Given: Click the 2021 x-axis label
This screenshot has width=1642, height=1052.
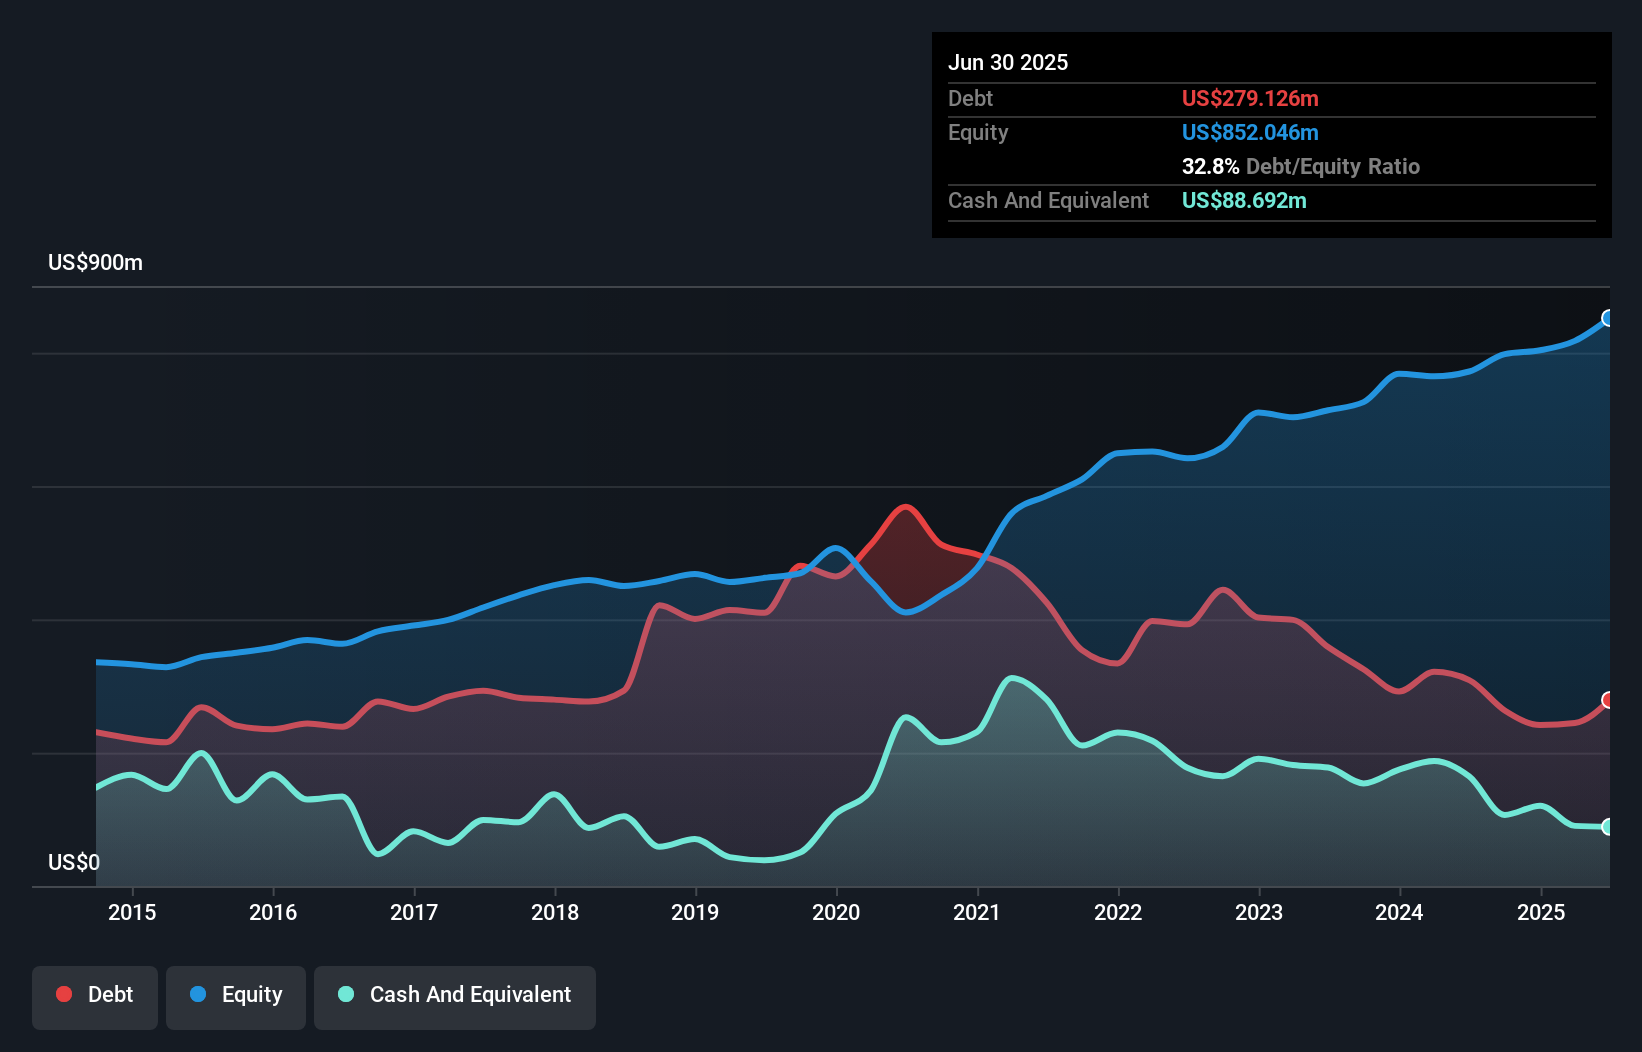Looking at the screenshot, I should coord(977,912).
